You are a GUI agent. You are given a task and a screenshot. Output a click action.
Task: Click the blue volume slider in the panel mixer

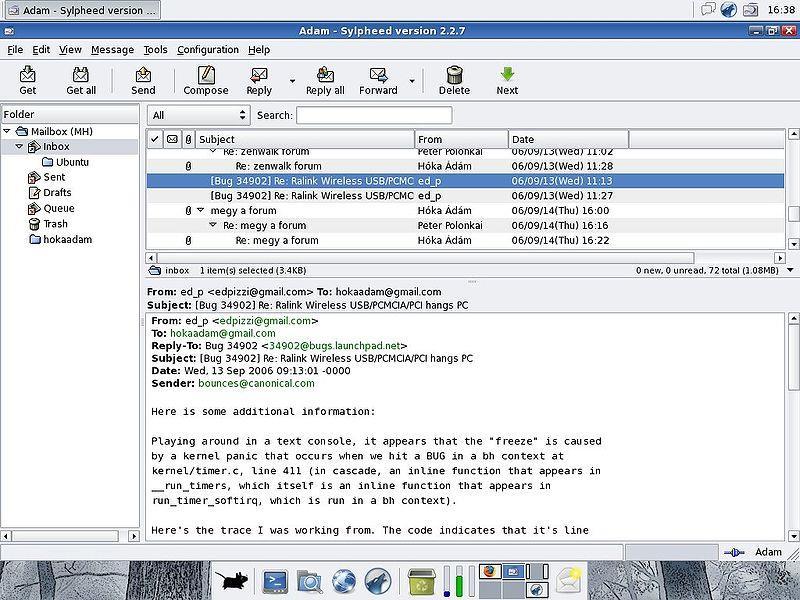coord(447,581)
